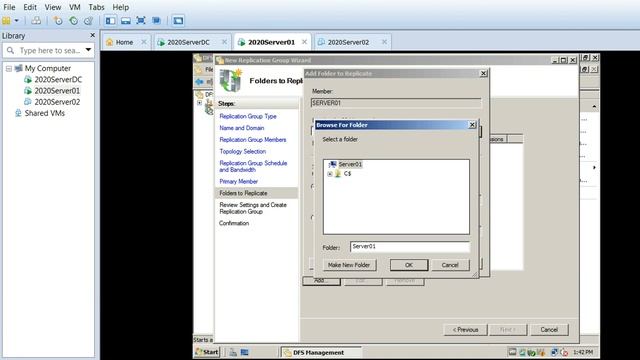640x360 pixels.
Task: Open the power options dropdown arrow
Action: pos(16,20)
